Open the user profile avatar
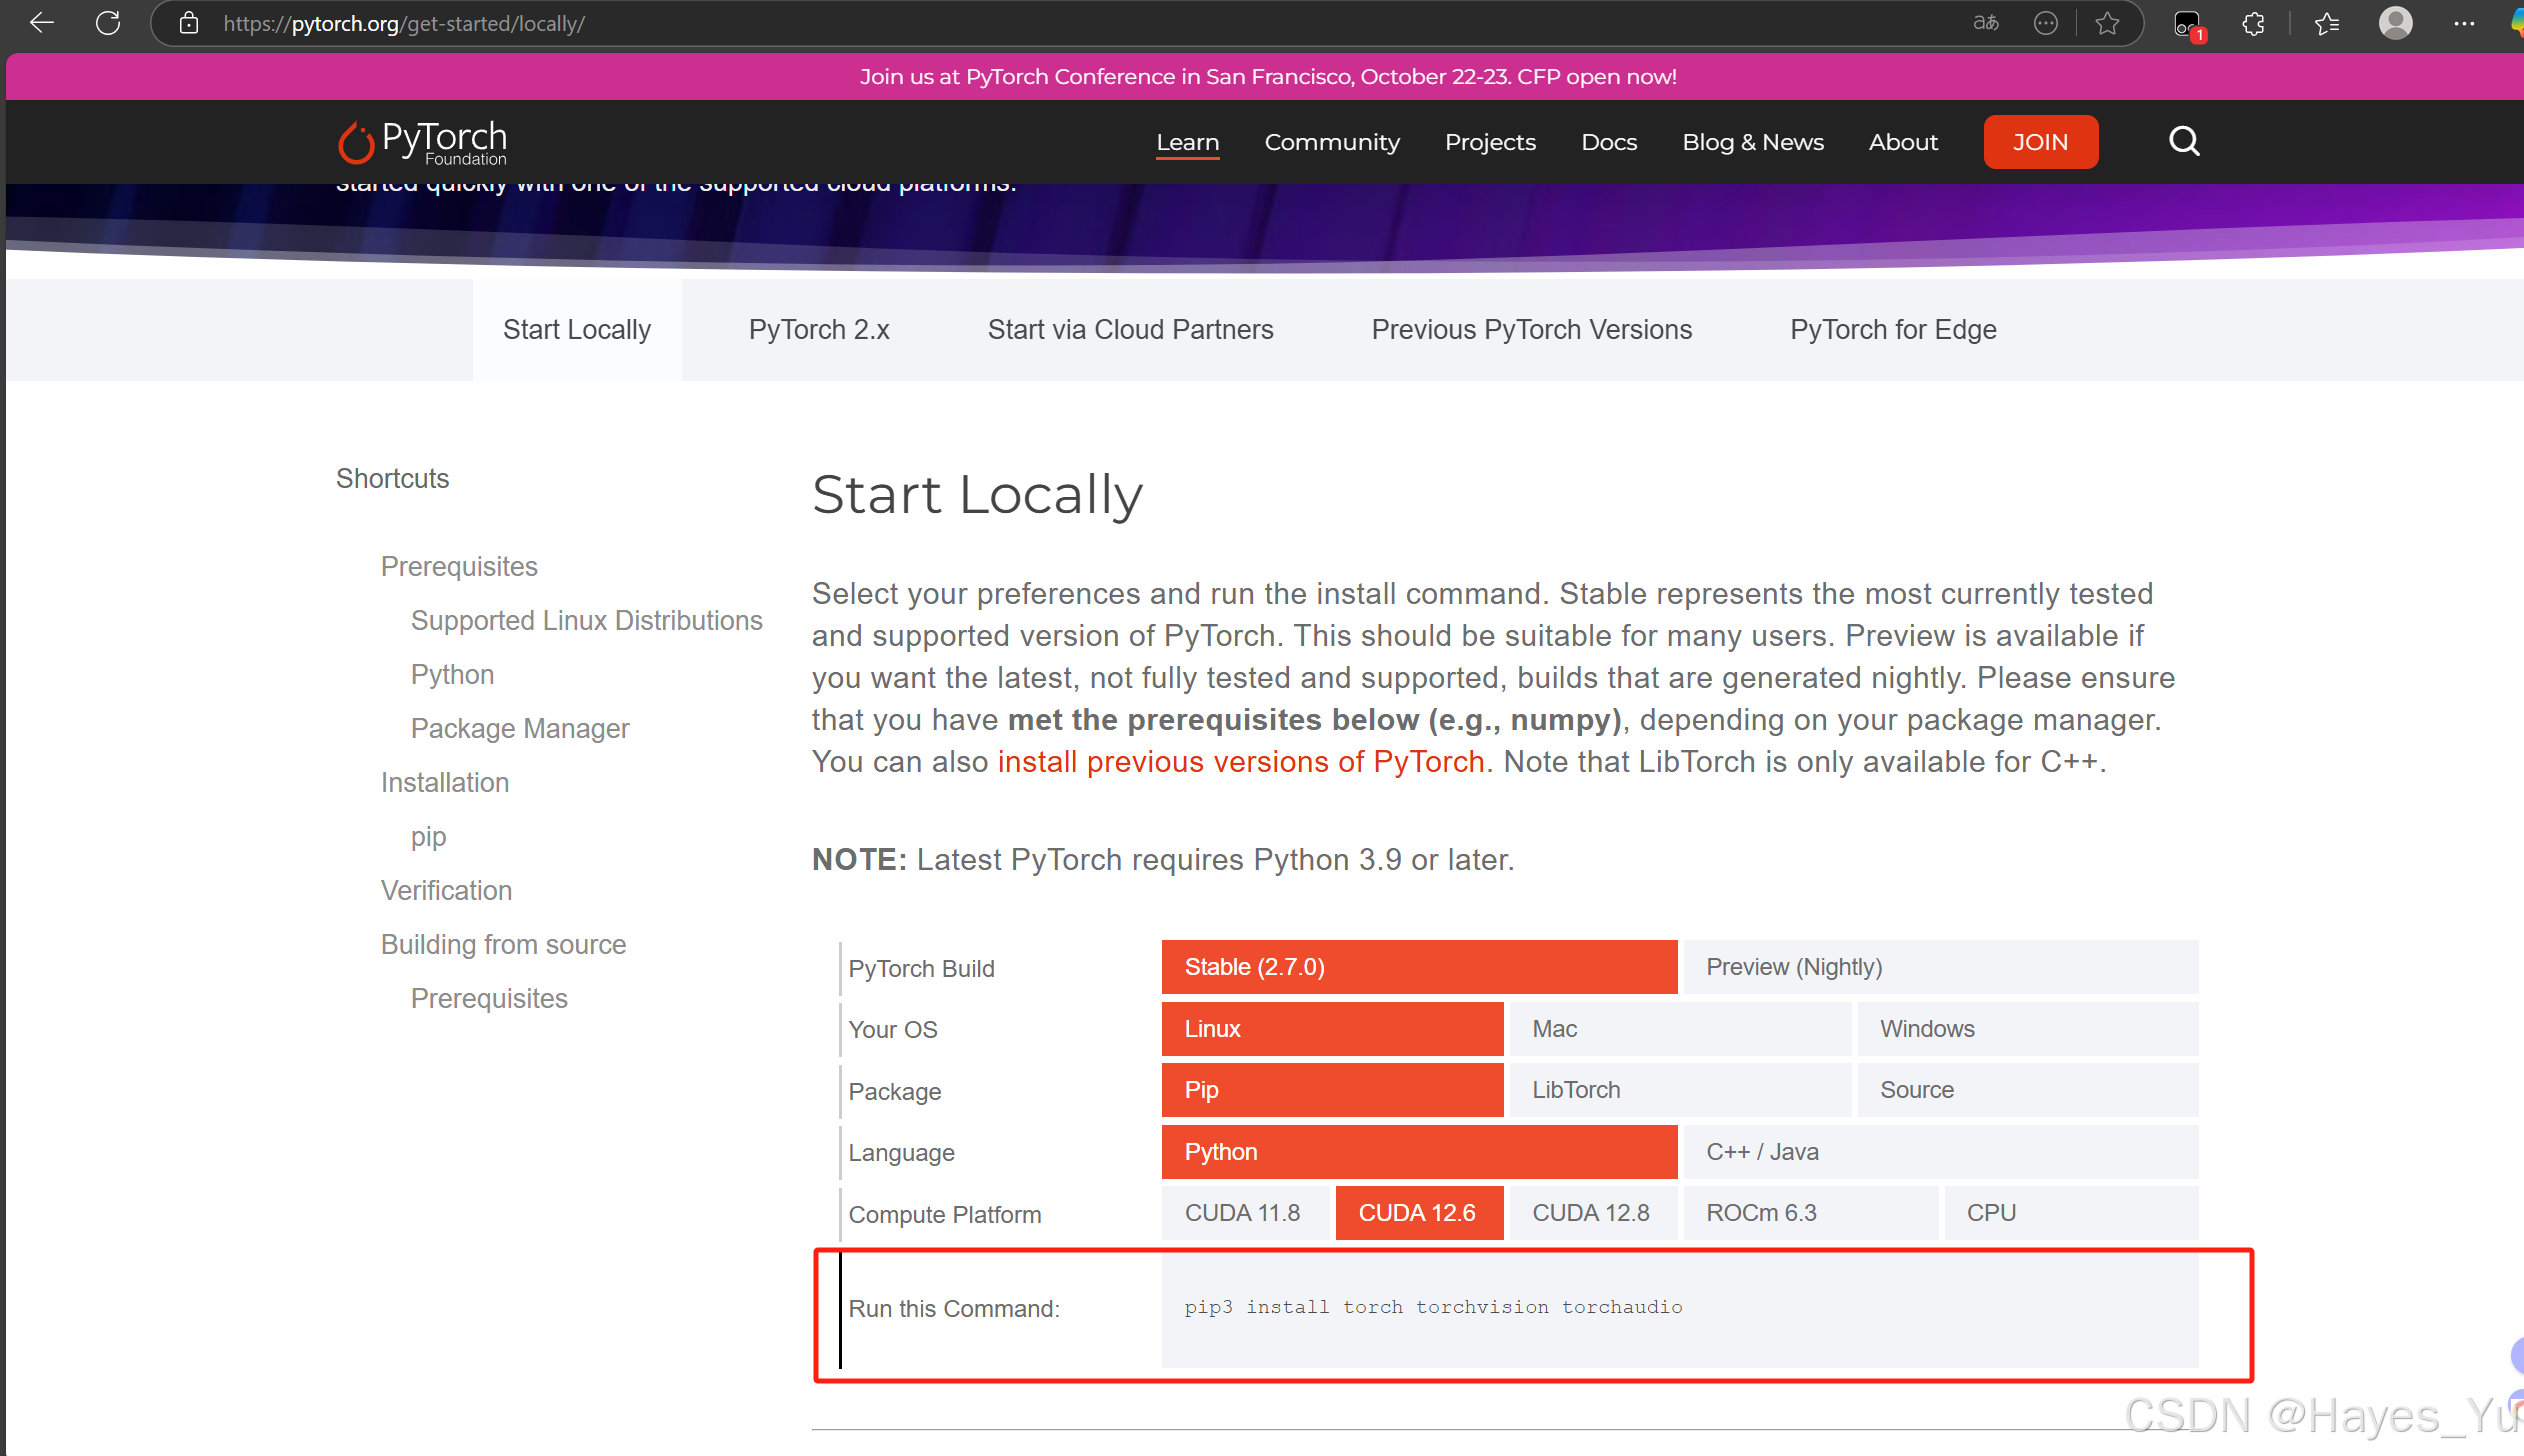 tap(2396, 23)
